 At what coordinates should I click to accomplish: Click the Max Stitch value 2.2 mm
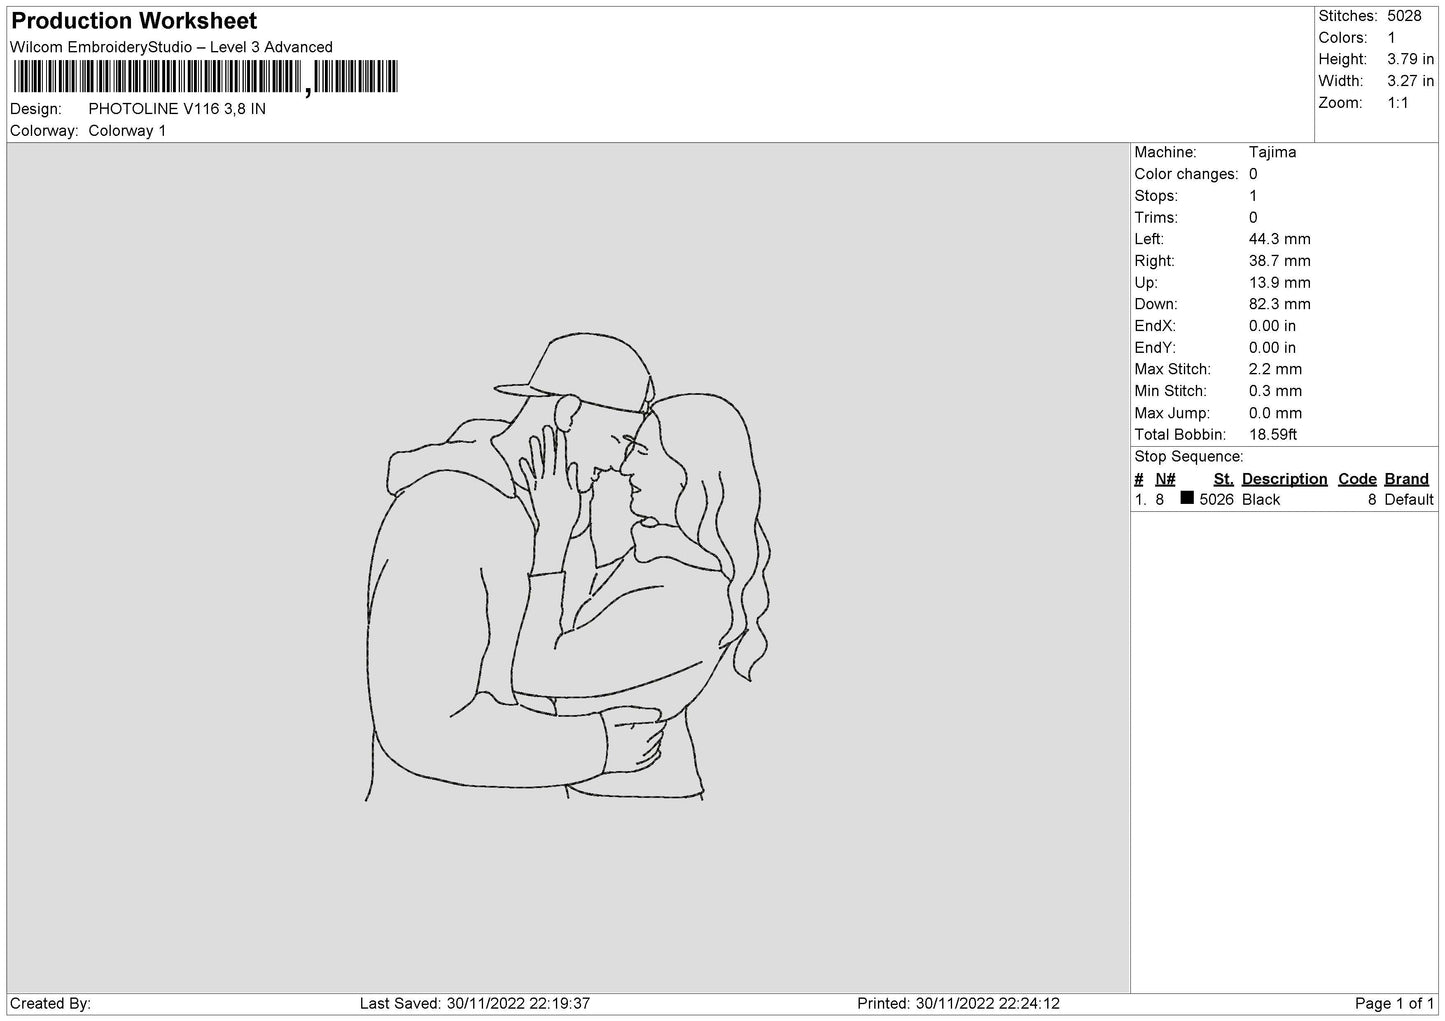click(x=1275, y=369)
